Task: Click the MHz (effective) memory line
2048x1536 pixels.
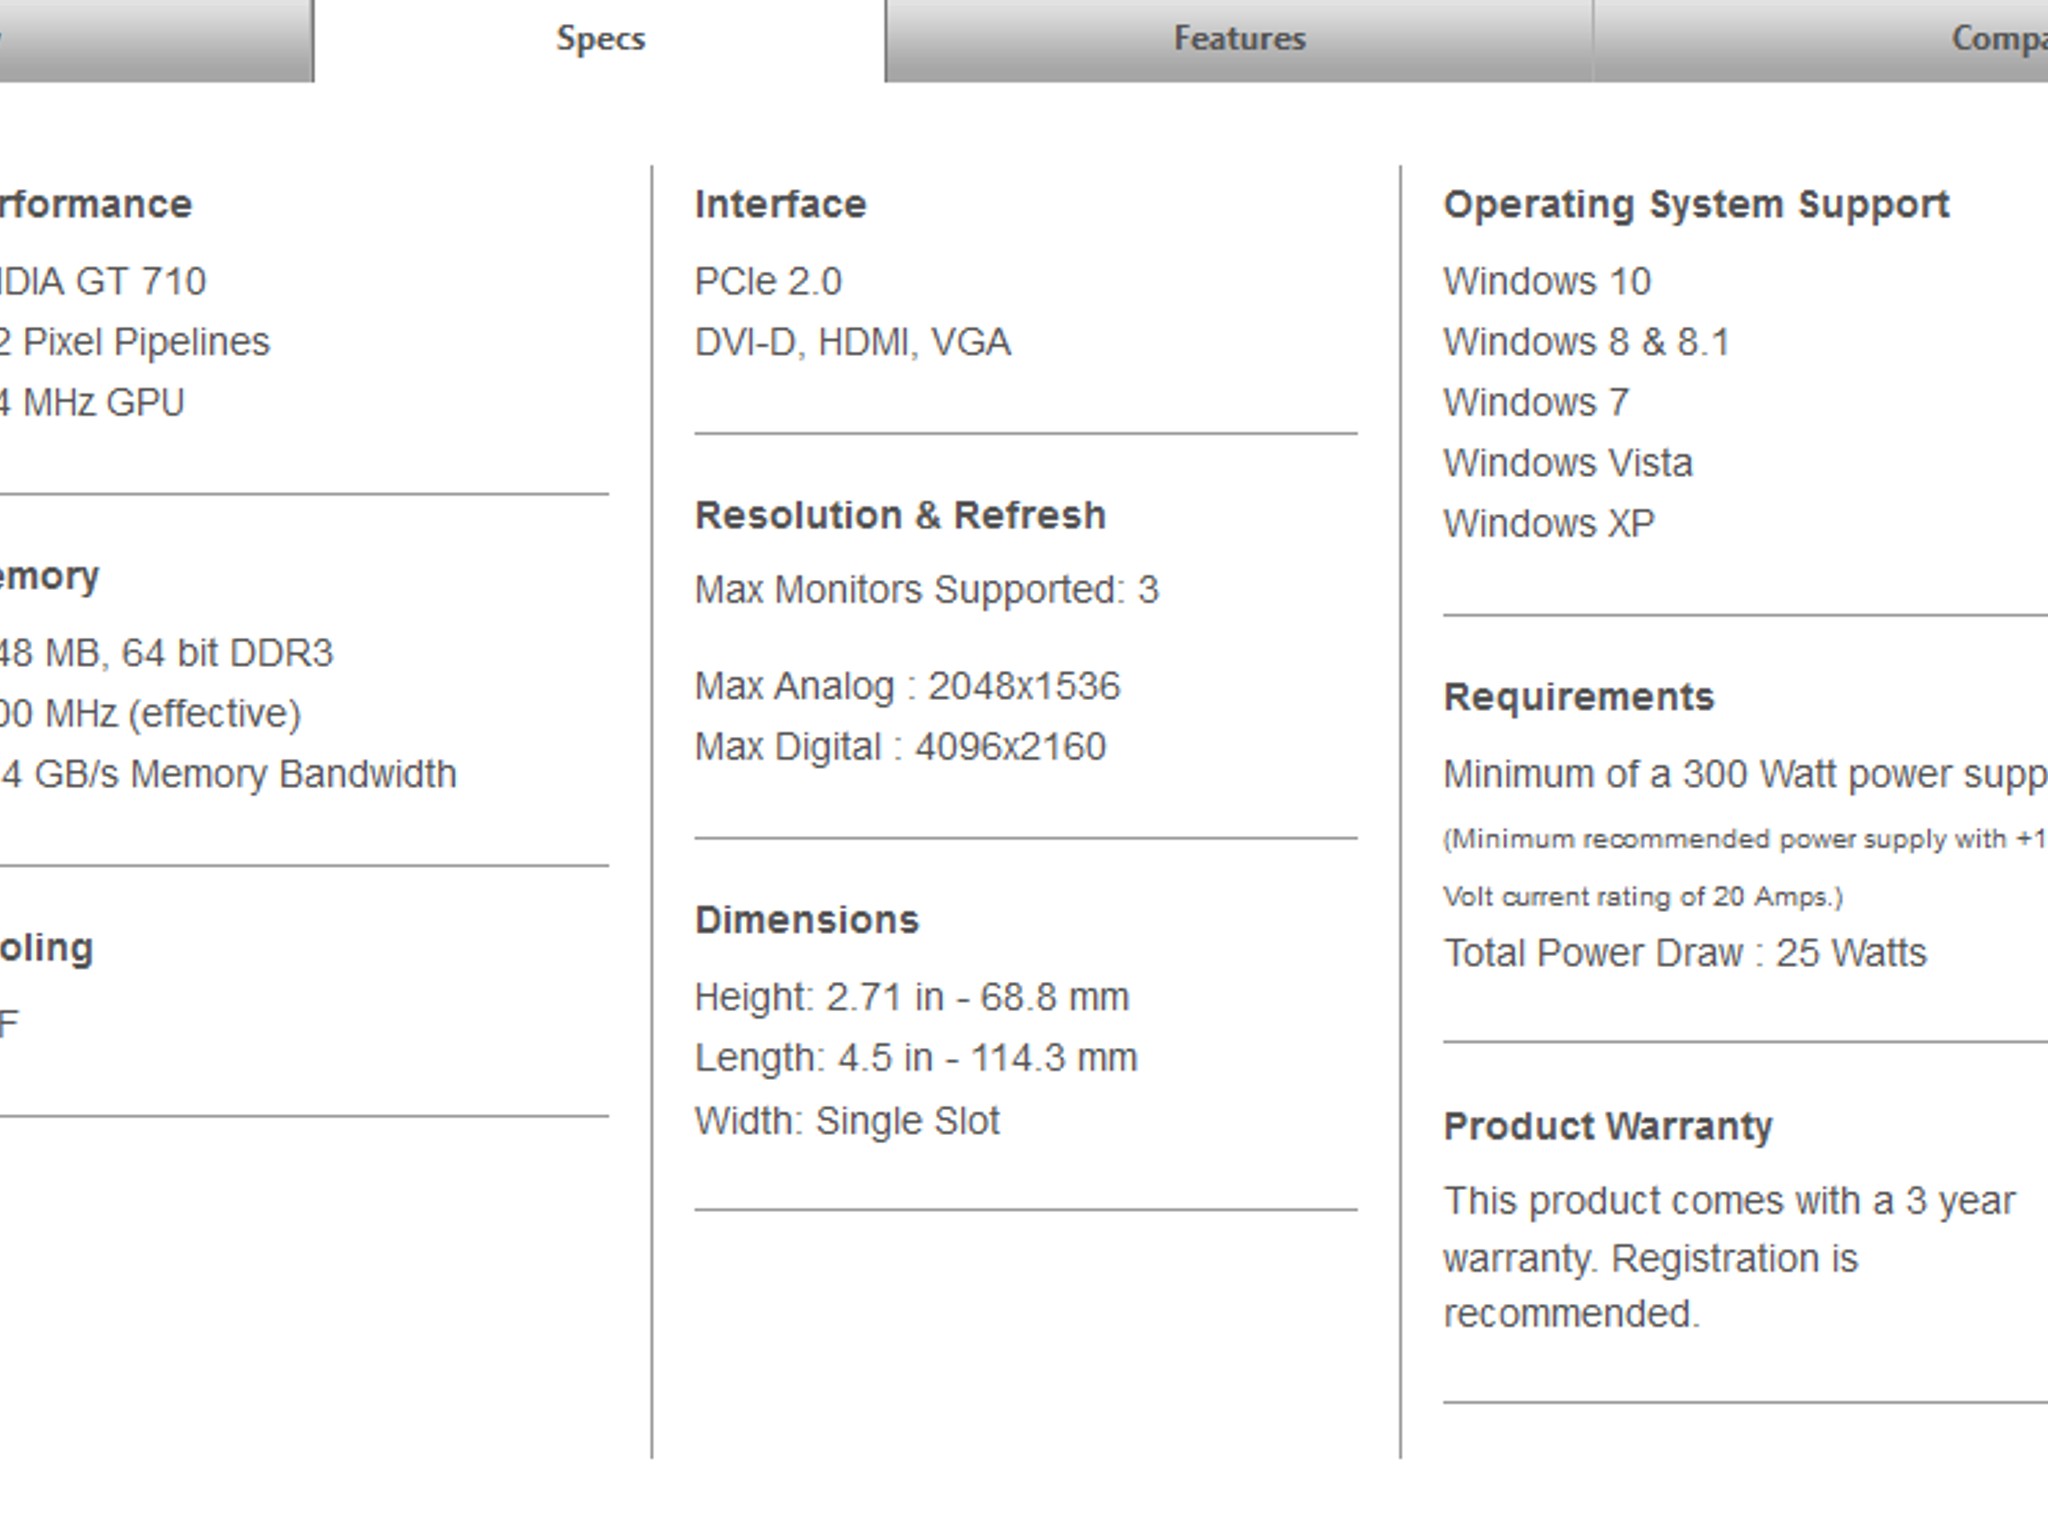Action: (150, 714)
